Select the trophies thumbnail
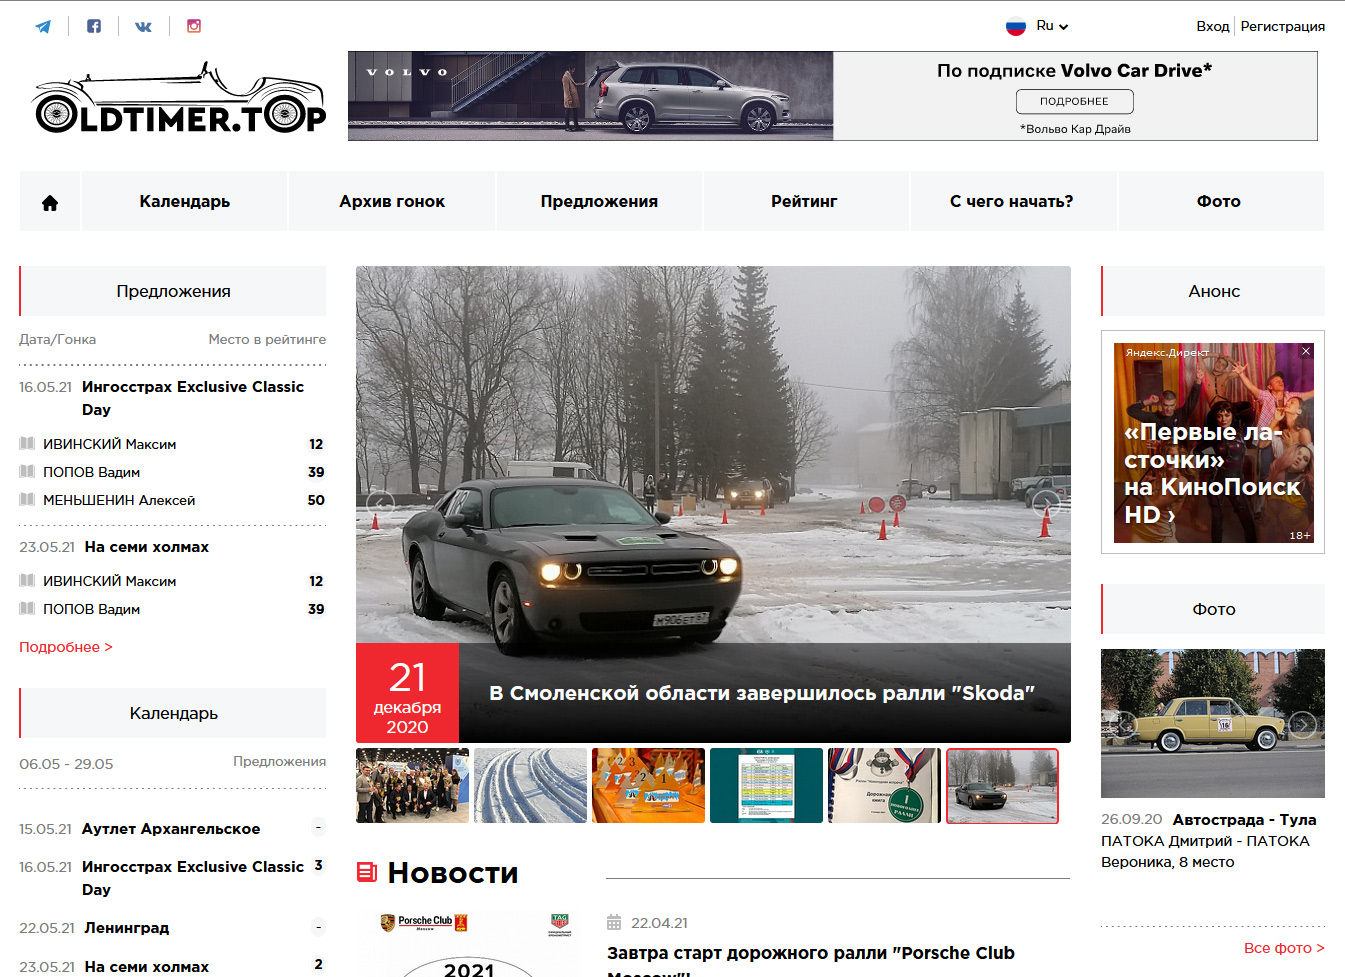This screenshot has height=977, width=1345. pyautogui.click(x=648, y=786)
